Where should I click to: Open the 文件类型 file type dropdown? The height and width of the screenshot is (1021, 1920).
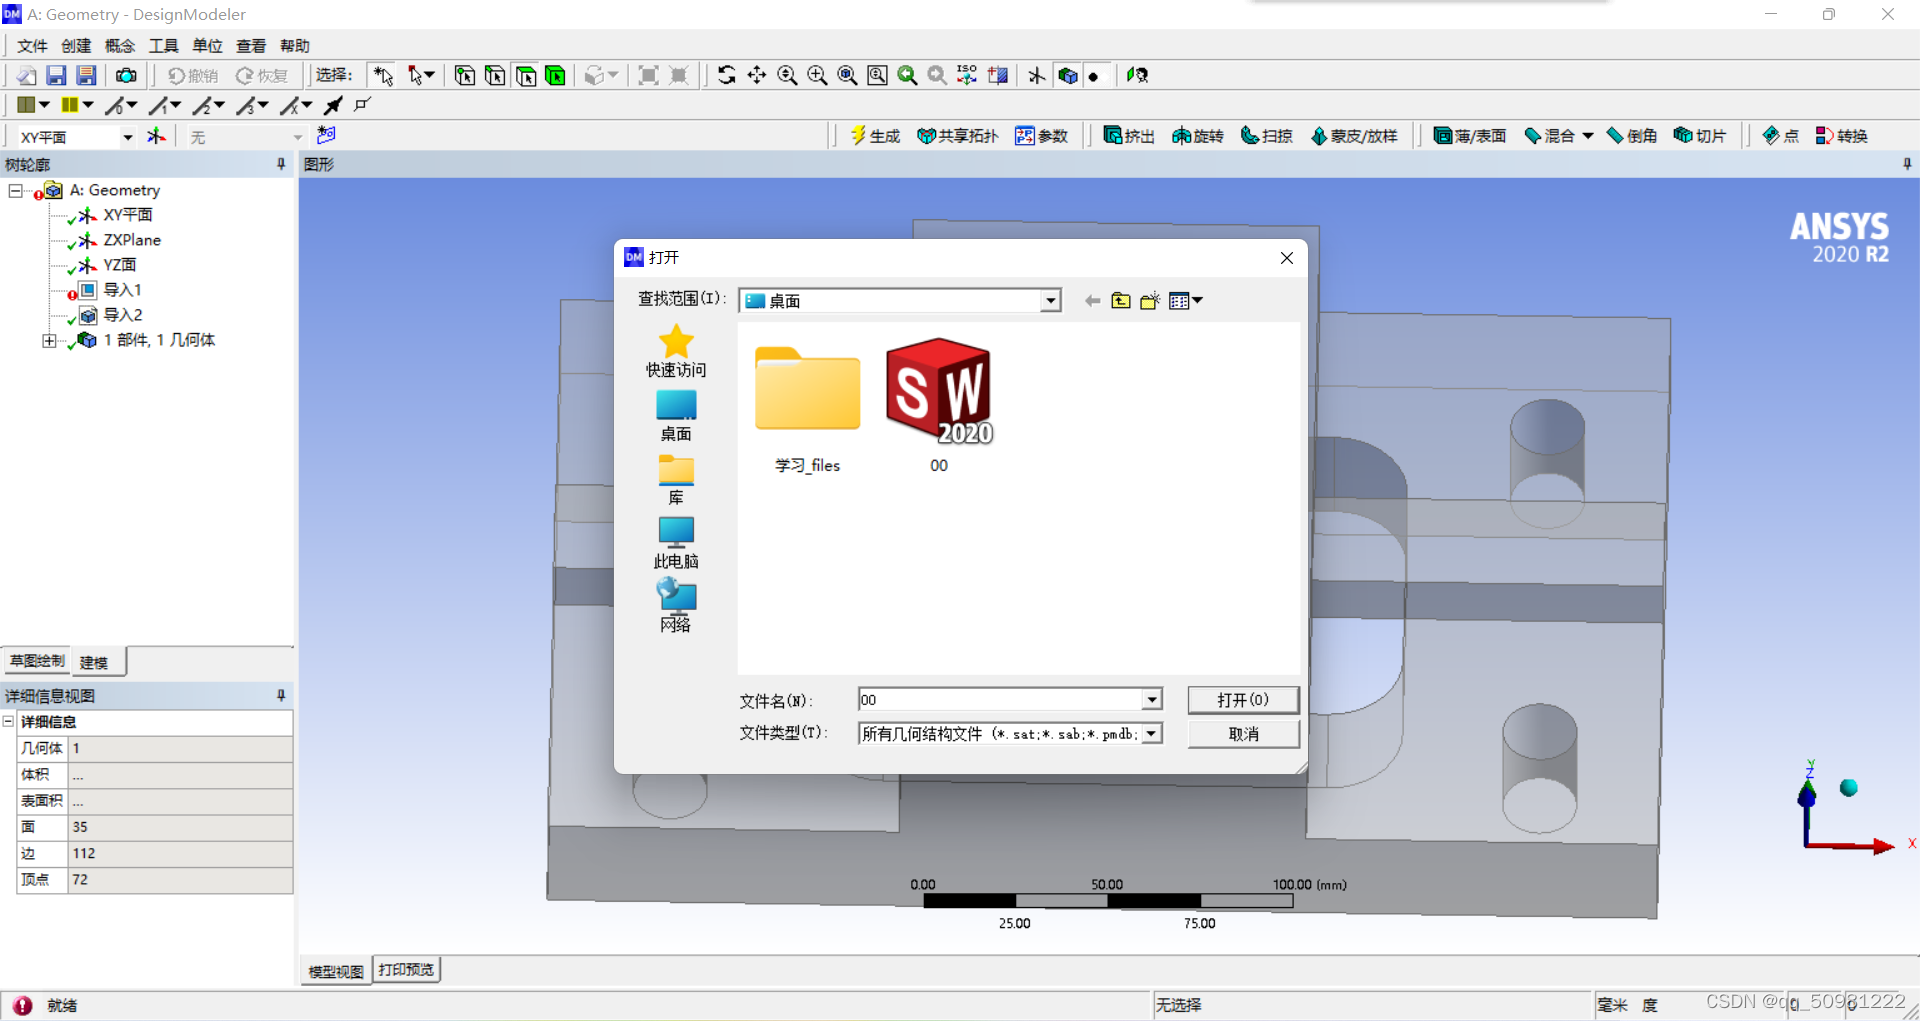coord(1152,734)
